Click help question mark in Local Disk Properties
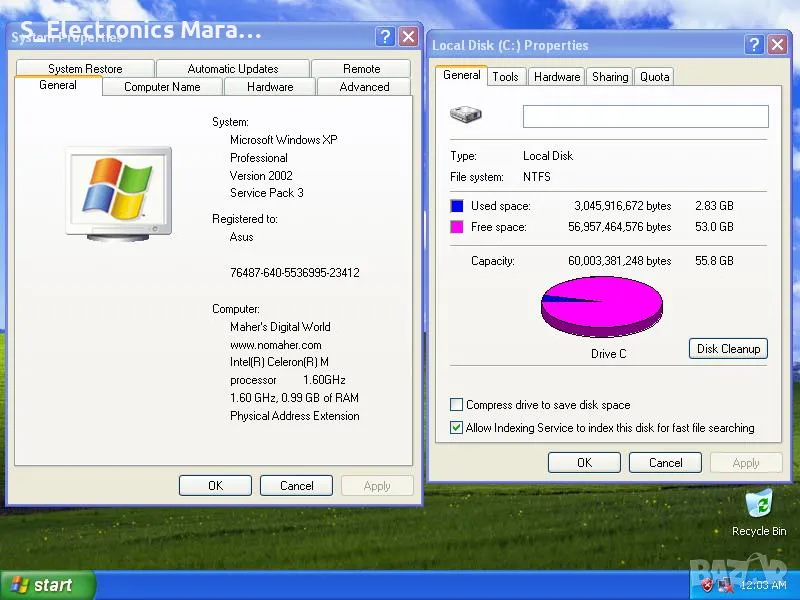 pyautogui.click(x=754, y=45)
